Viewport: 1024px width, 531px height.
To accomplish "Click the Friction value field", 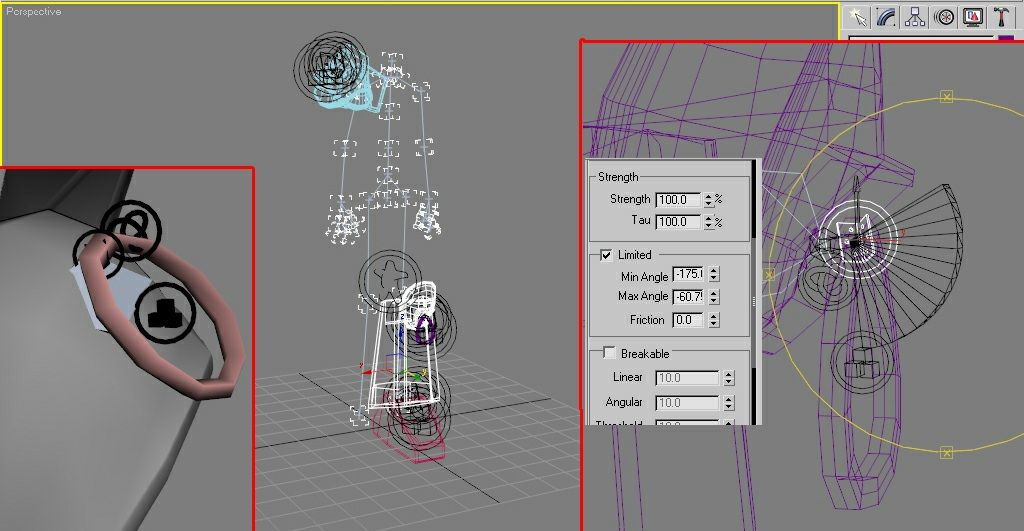I will (x=689, y=320).
